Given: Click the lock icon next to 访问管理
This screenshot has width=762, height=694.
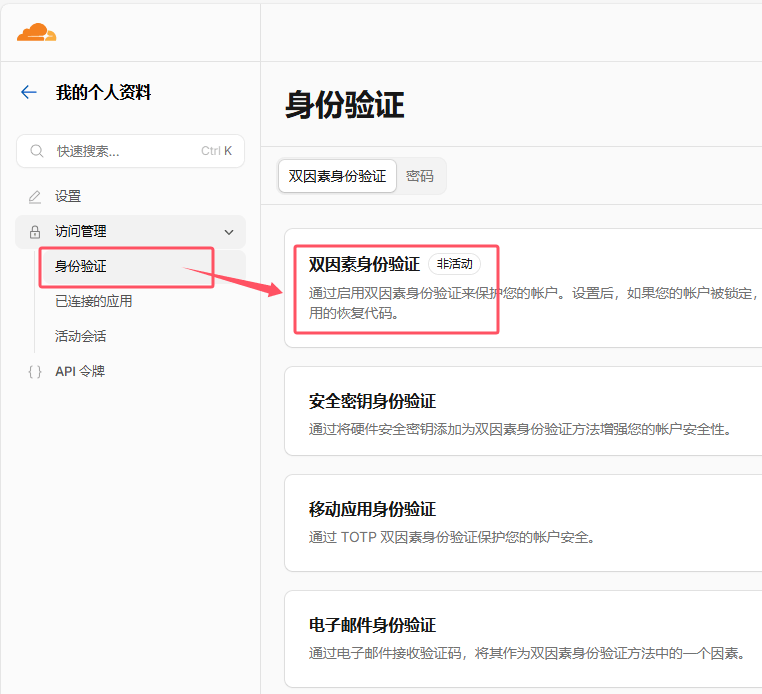Looking at the screenshot, I should coord(35,232).
